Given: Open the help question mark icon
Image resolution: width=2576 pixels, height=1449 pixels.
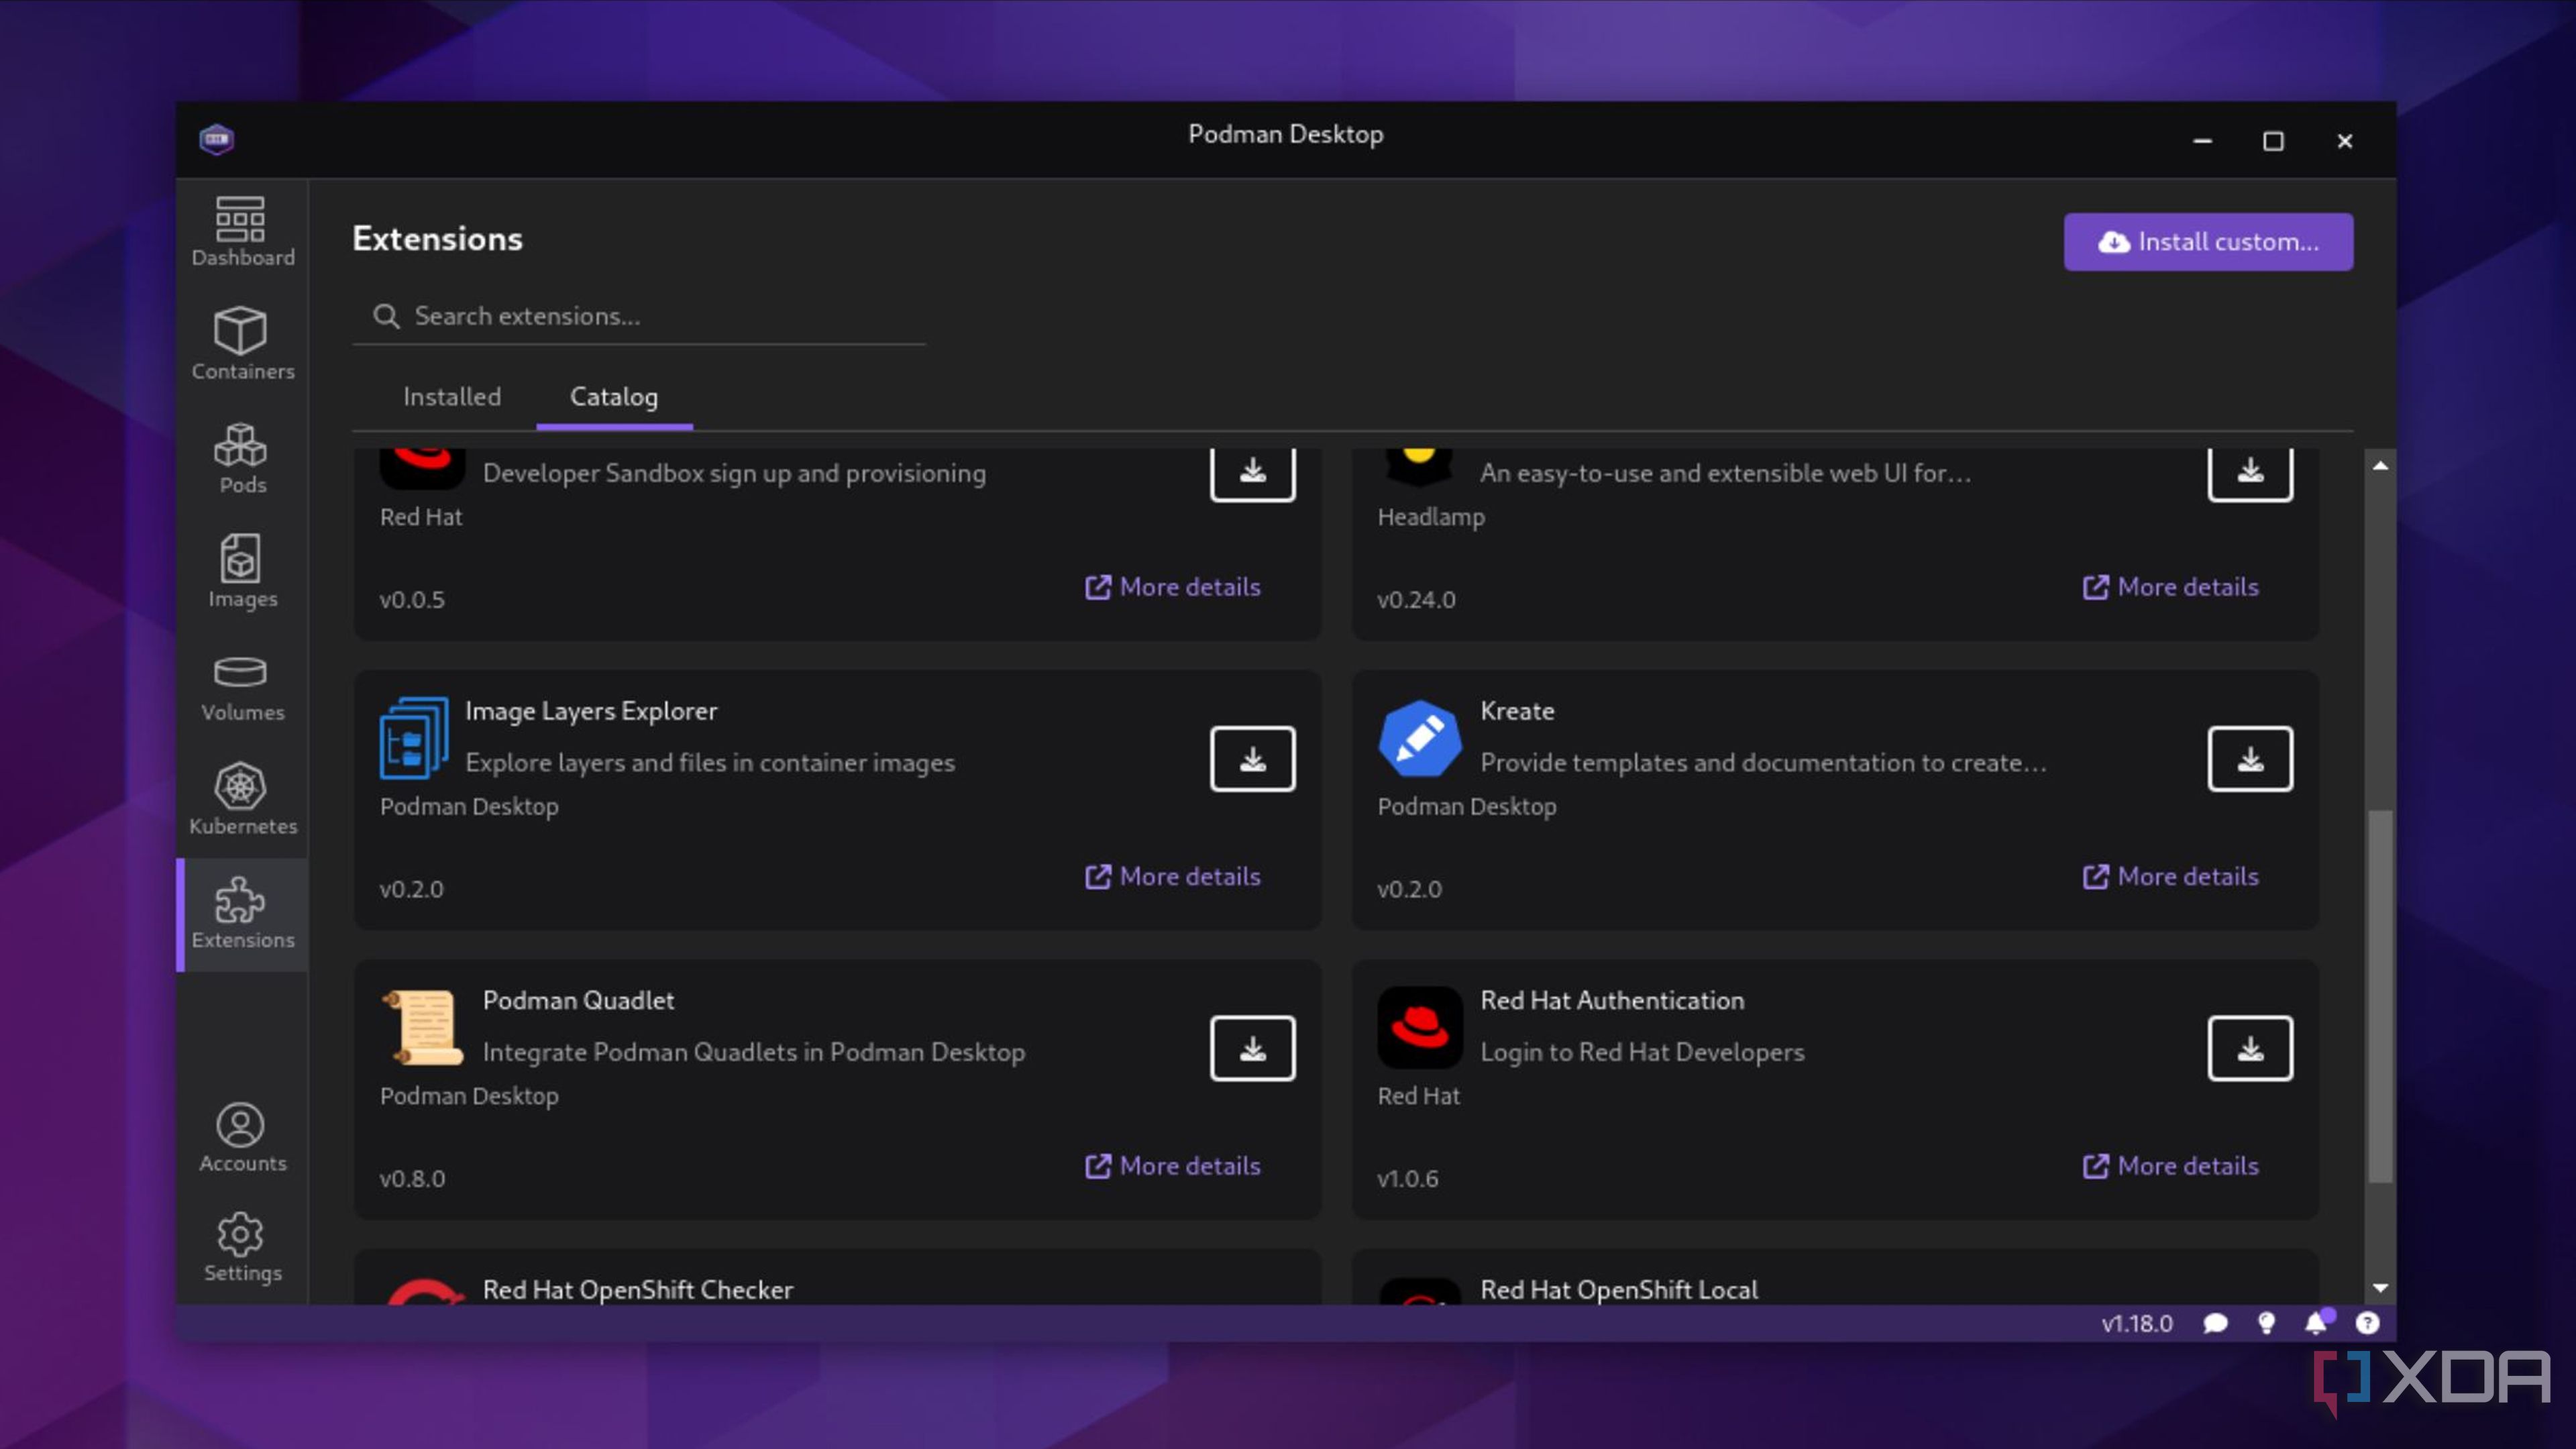Looking at the screenshot, I should 2367,1323.
